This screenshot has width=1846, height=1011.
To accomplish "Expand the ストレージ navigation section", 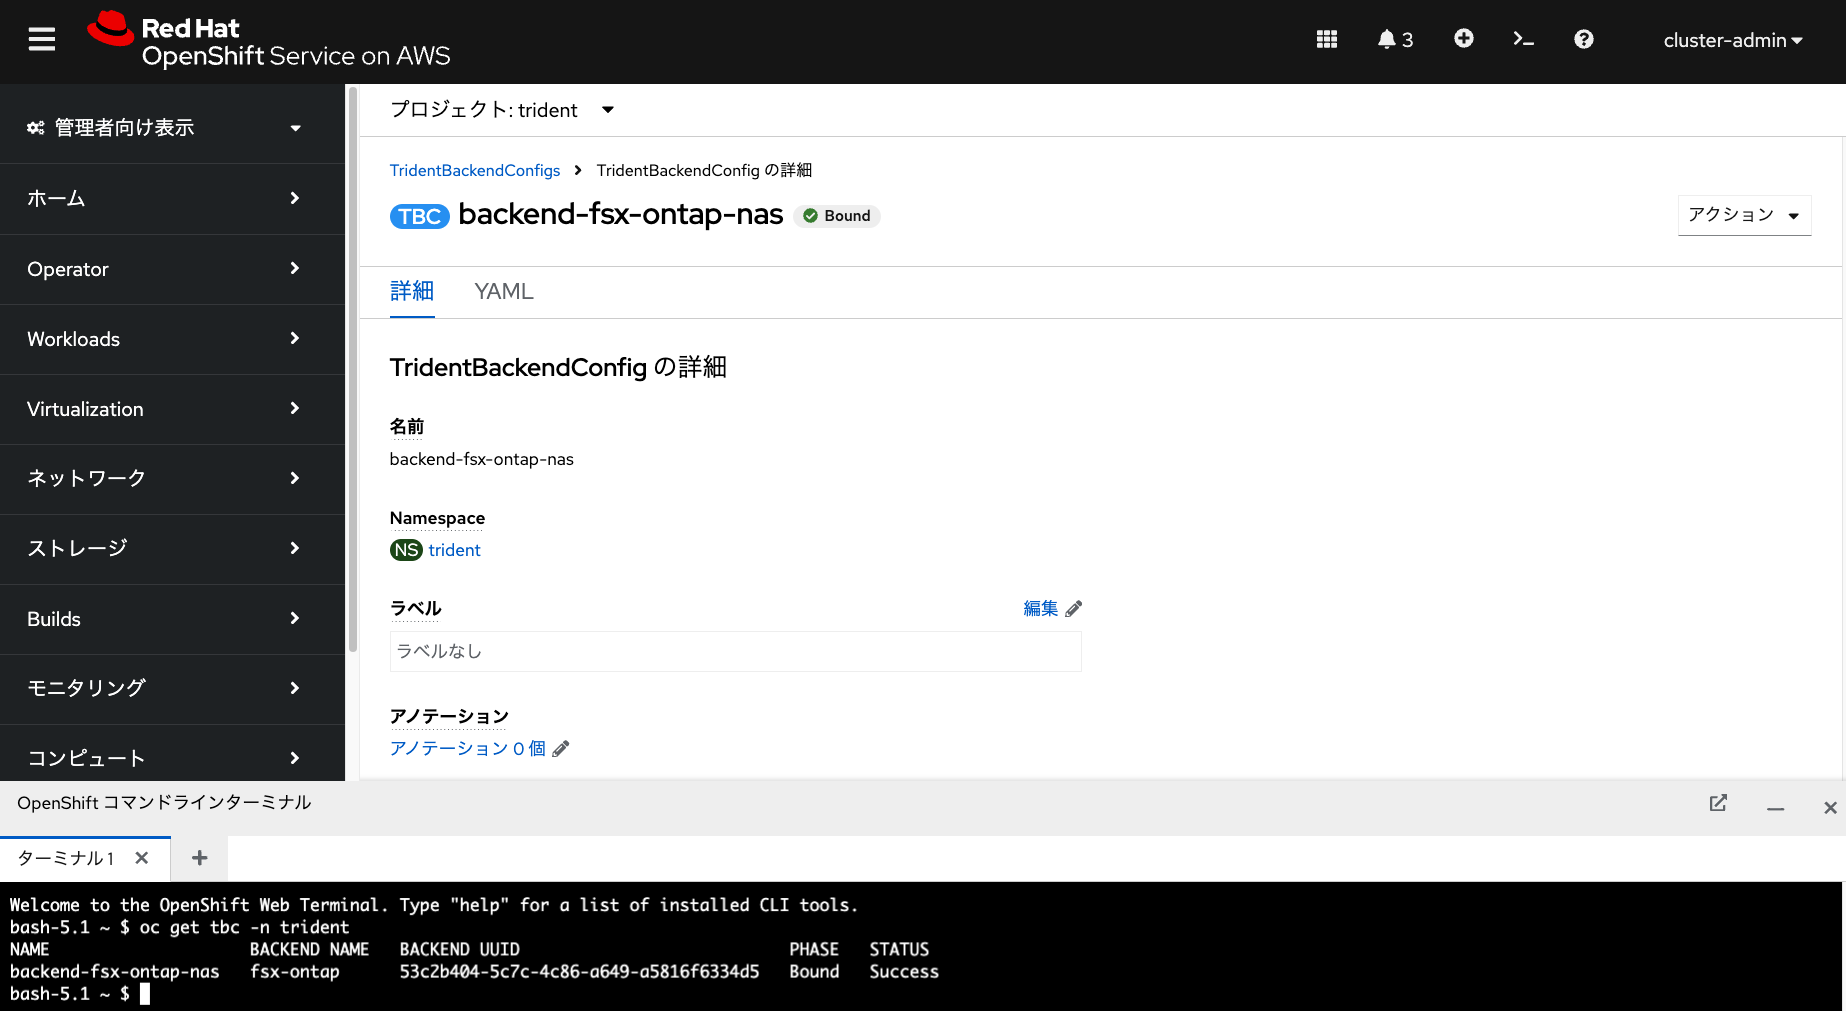I will coord(172,549).
